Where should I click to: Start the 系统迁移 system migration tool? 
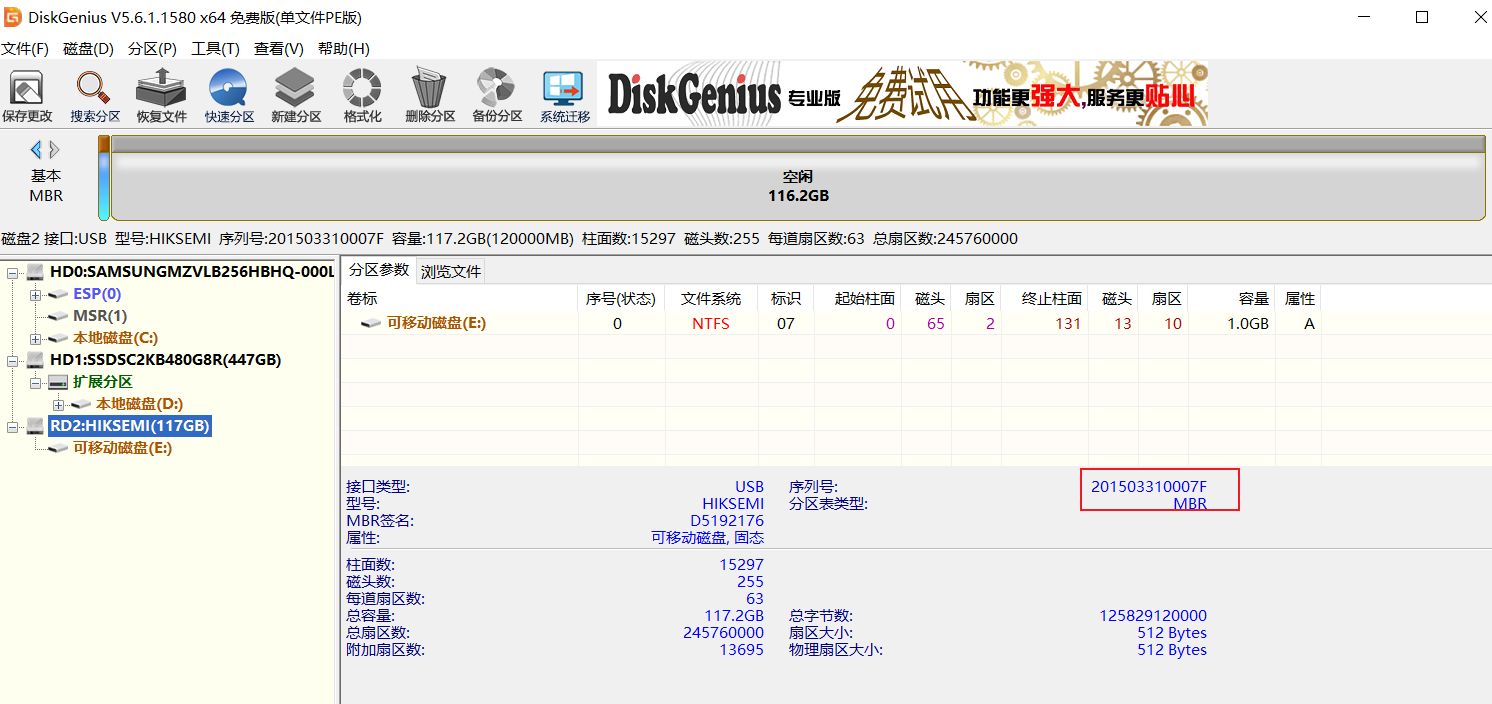[x=565, y=96]
